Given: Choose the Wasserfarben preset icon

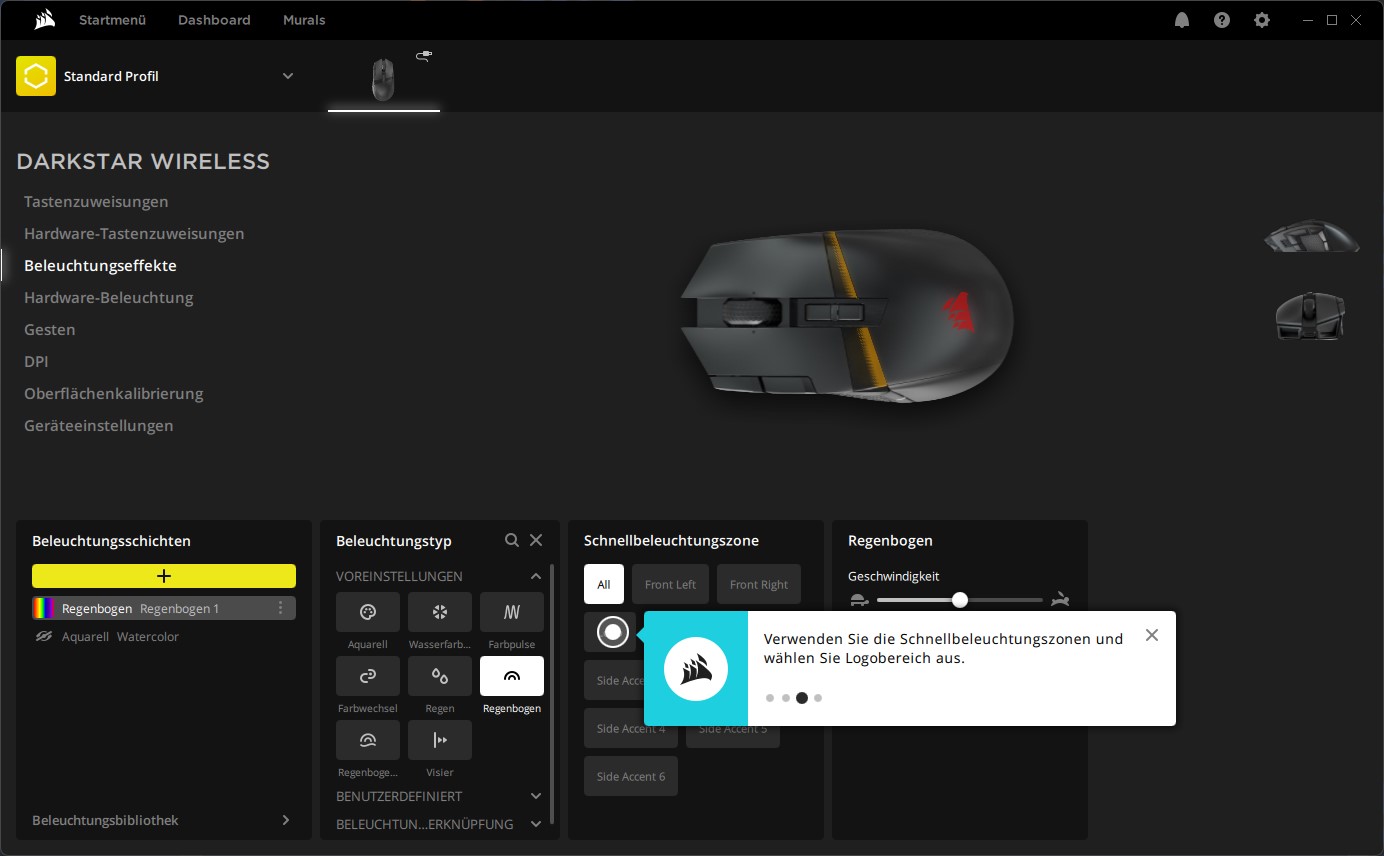Looking at the screenshot, I should (x=439, y=611).
